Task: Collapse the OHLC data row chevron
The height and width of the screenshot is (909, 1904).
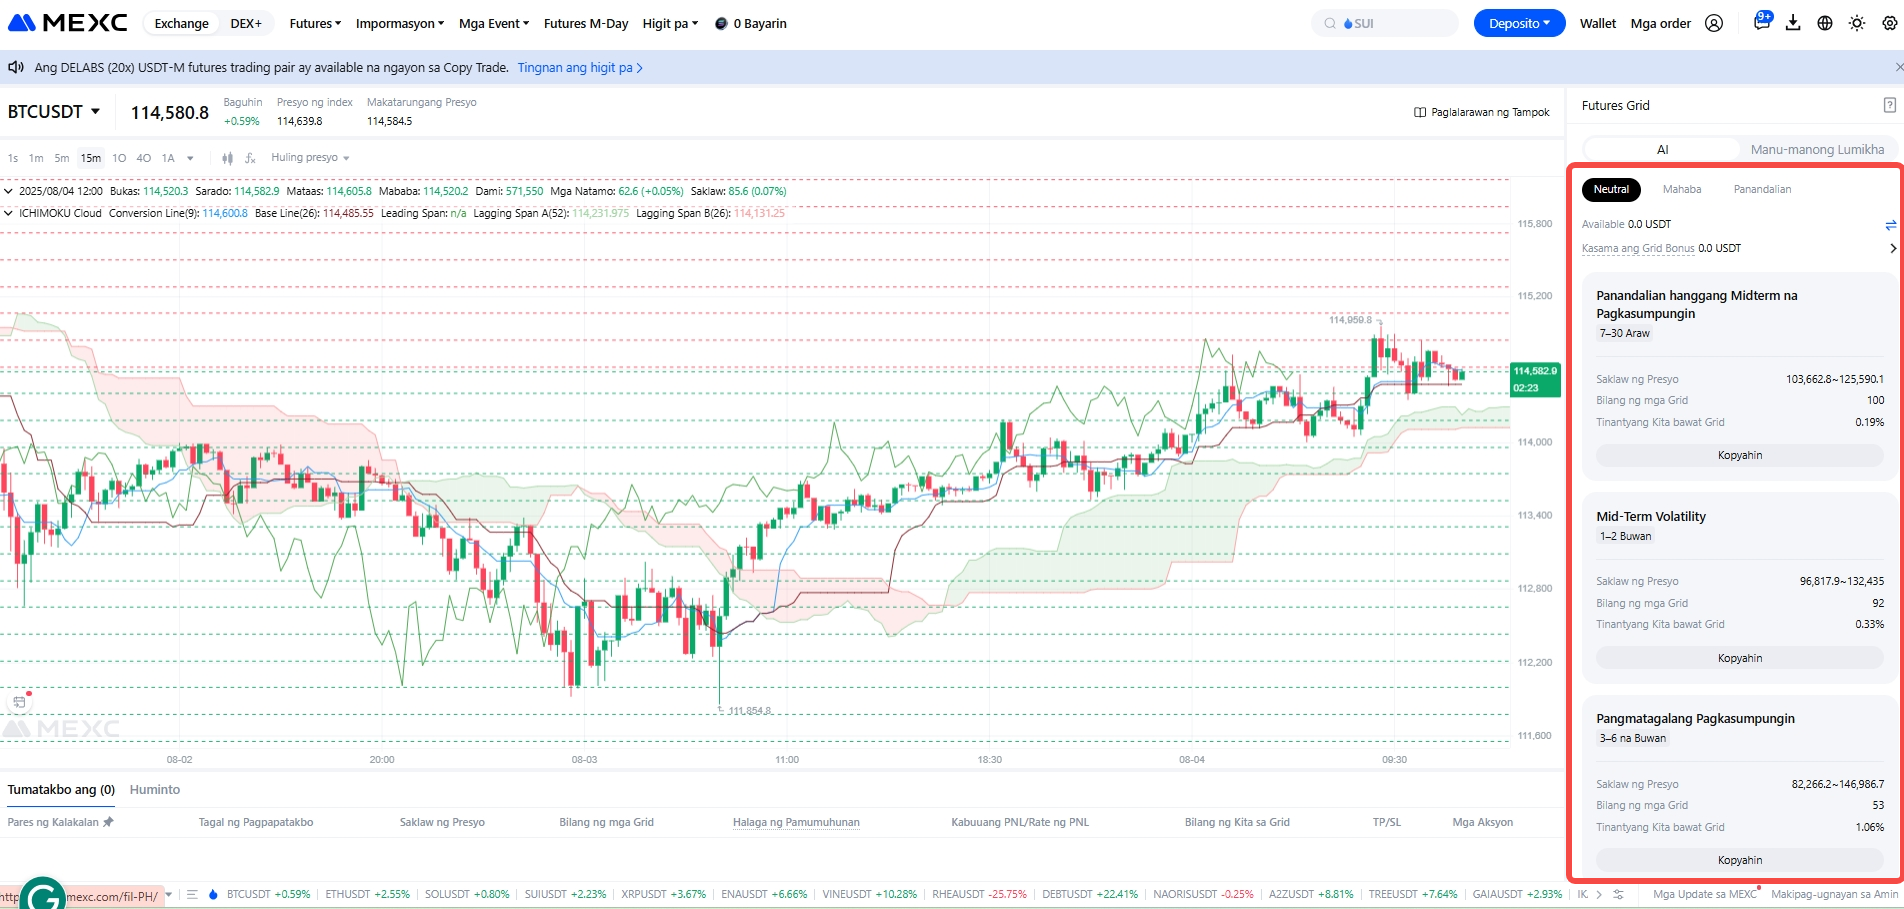Action: (x=8, y=191)
